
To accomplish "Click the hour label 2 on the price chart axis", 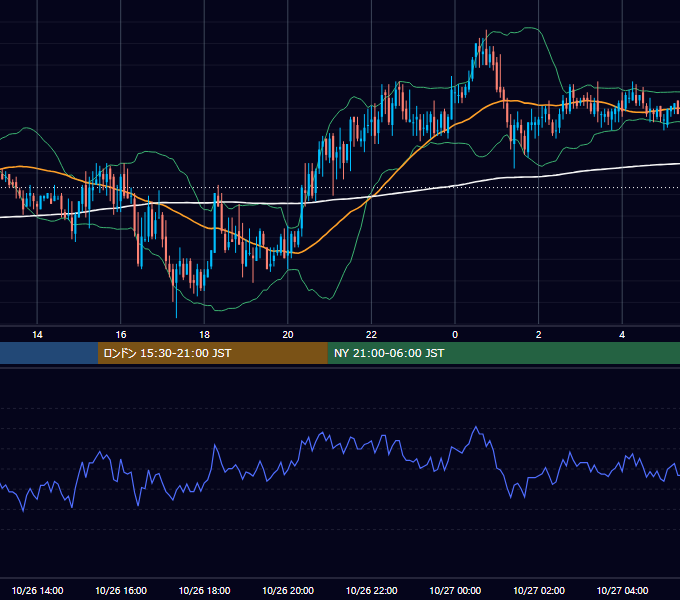I will [539, 335].
